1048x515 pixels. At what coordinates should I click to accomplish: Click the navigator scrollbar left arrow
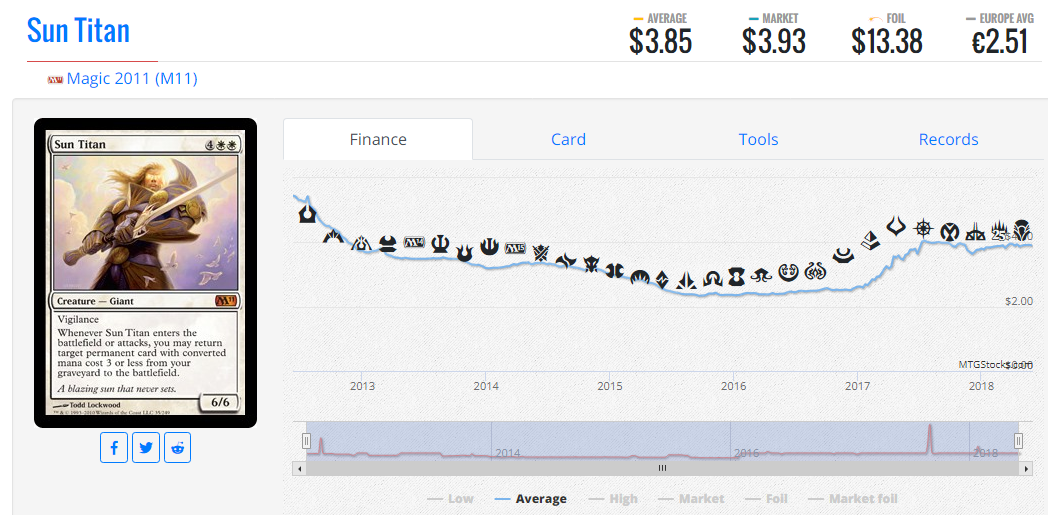pyautogui.click(x=299, y=468)
